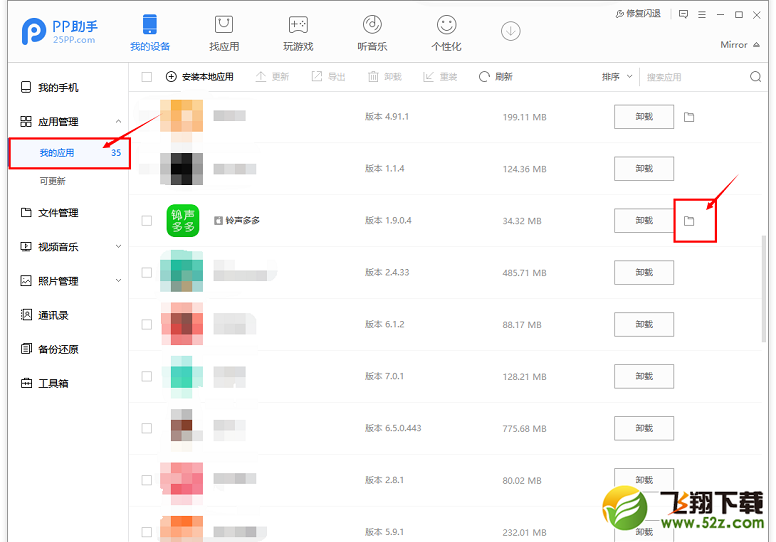Open the 找应用 tab

224,33
